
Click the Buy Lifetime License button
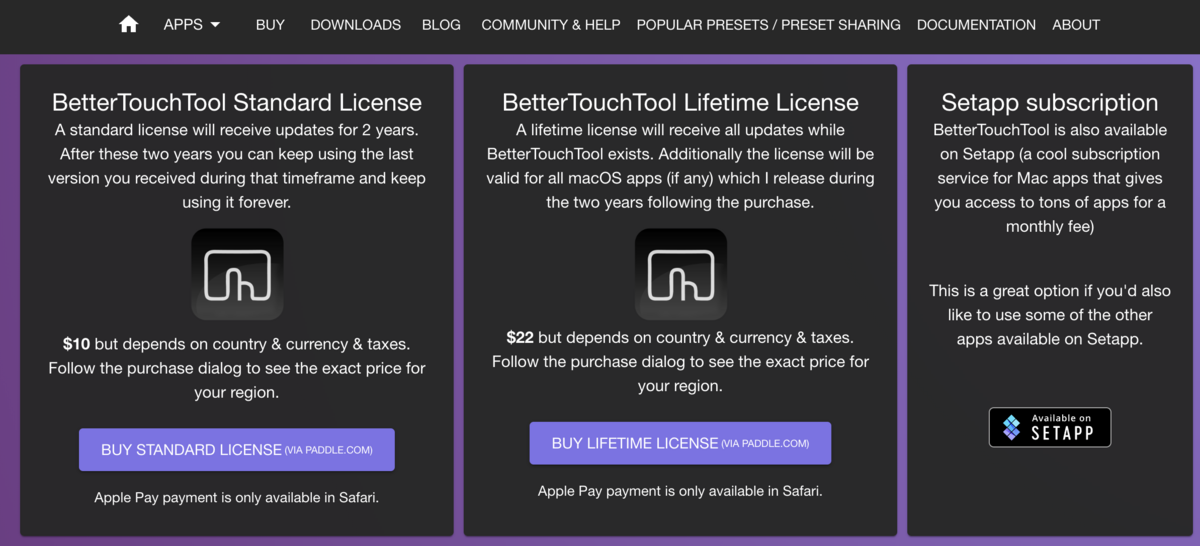tap(680, 443)
